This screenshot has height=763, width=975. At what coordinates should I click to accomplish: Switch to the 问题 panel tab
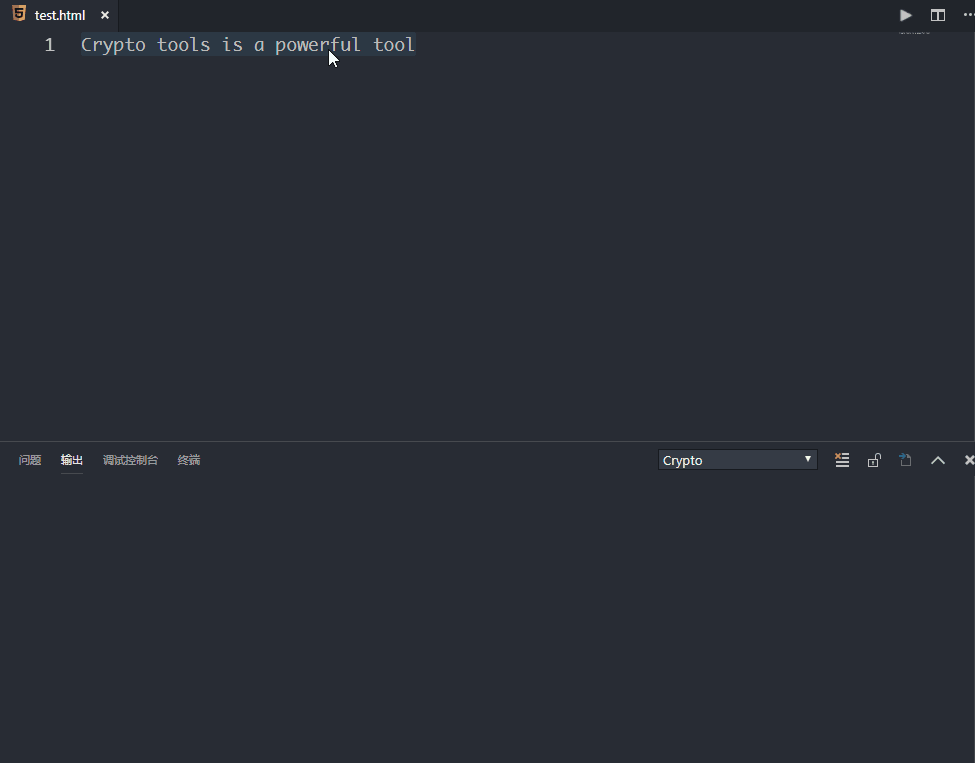point(30,460)
